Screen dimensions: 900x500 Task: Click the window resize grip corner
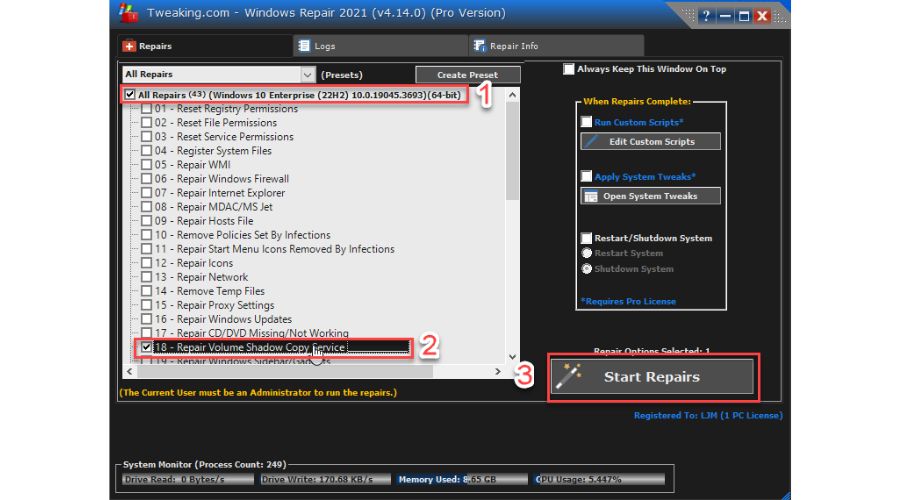(x=785, y=495)
